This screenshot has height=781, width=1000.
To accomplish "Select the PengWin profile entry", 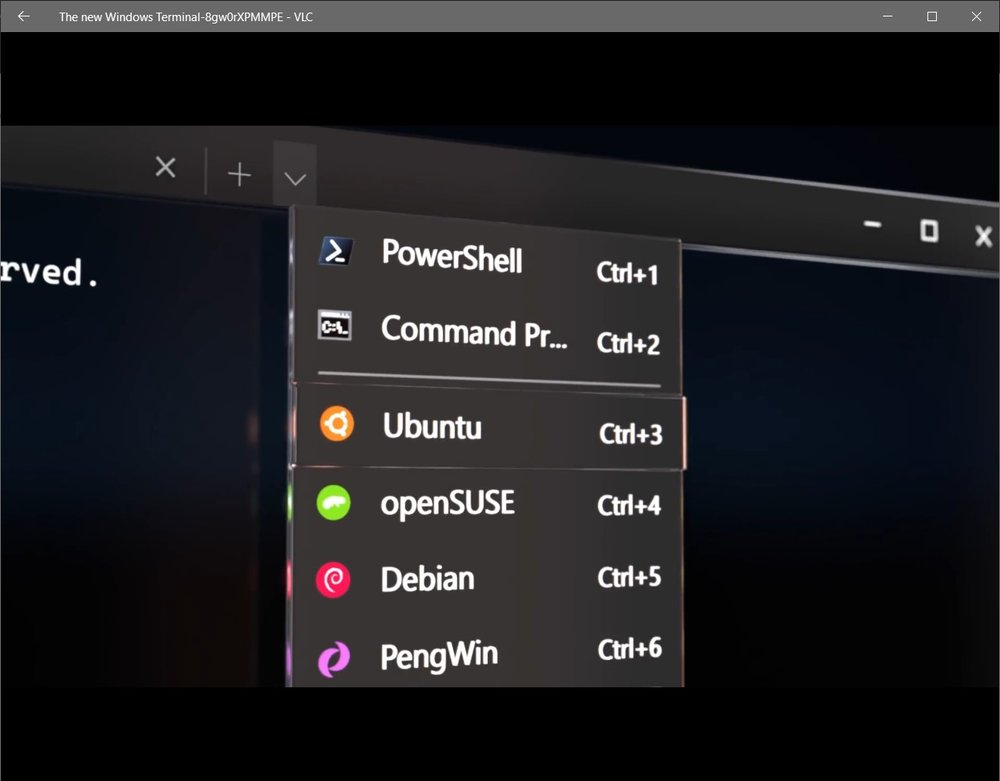I will [x=438, y=656].
